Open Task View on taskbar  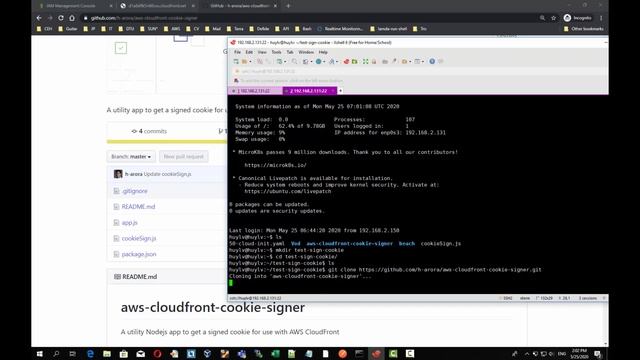tap(73, 354)
